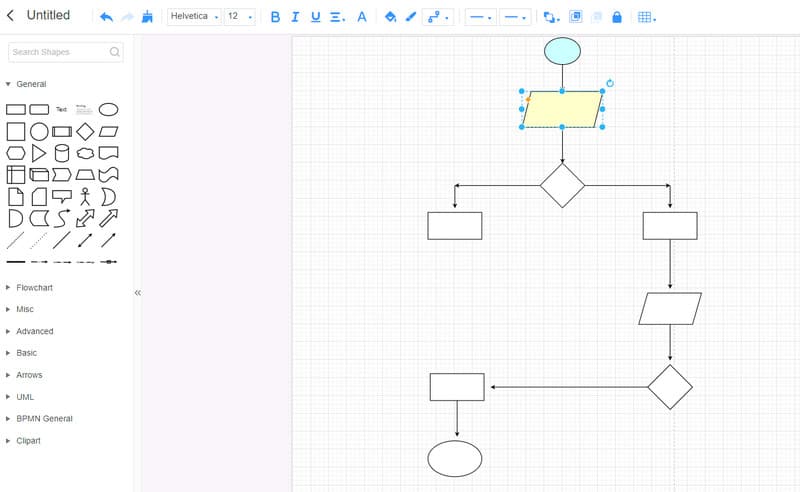Click in the Search Shapes field
The height and width of the screenshot is (492, 800).
pyautogui.click(x=60, y=52)
